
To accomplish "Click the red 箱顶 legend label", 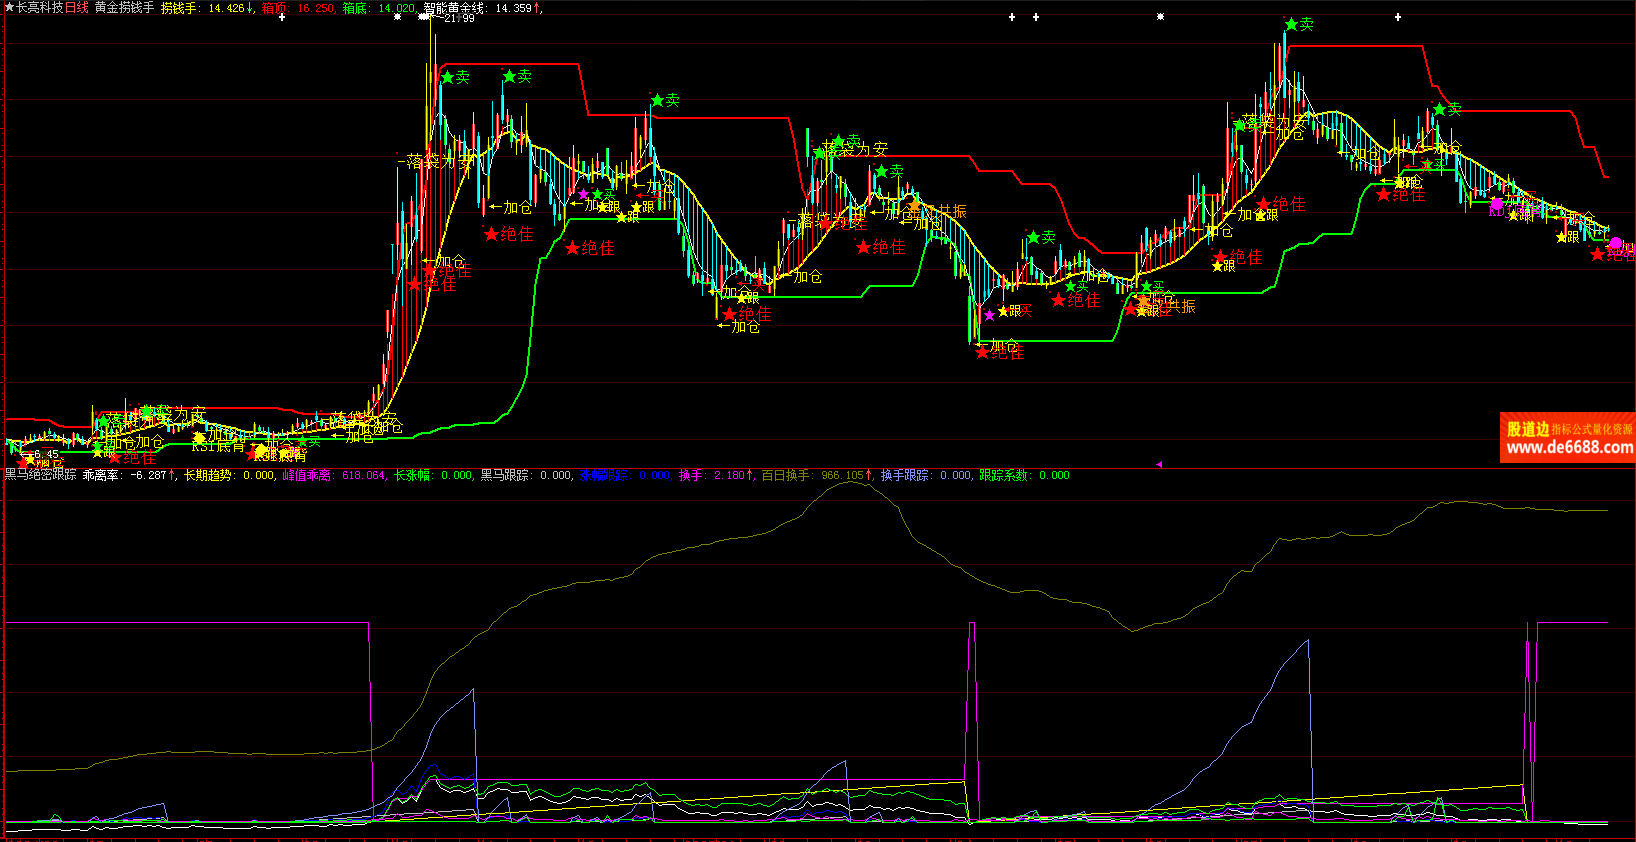I will [x=274, y=8].
